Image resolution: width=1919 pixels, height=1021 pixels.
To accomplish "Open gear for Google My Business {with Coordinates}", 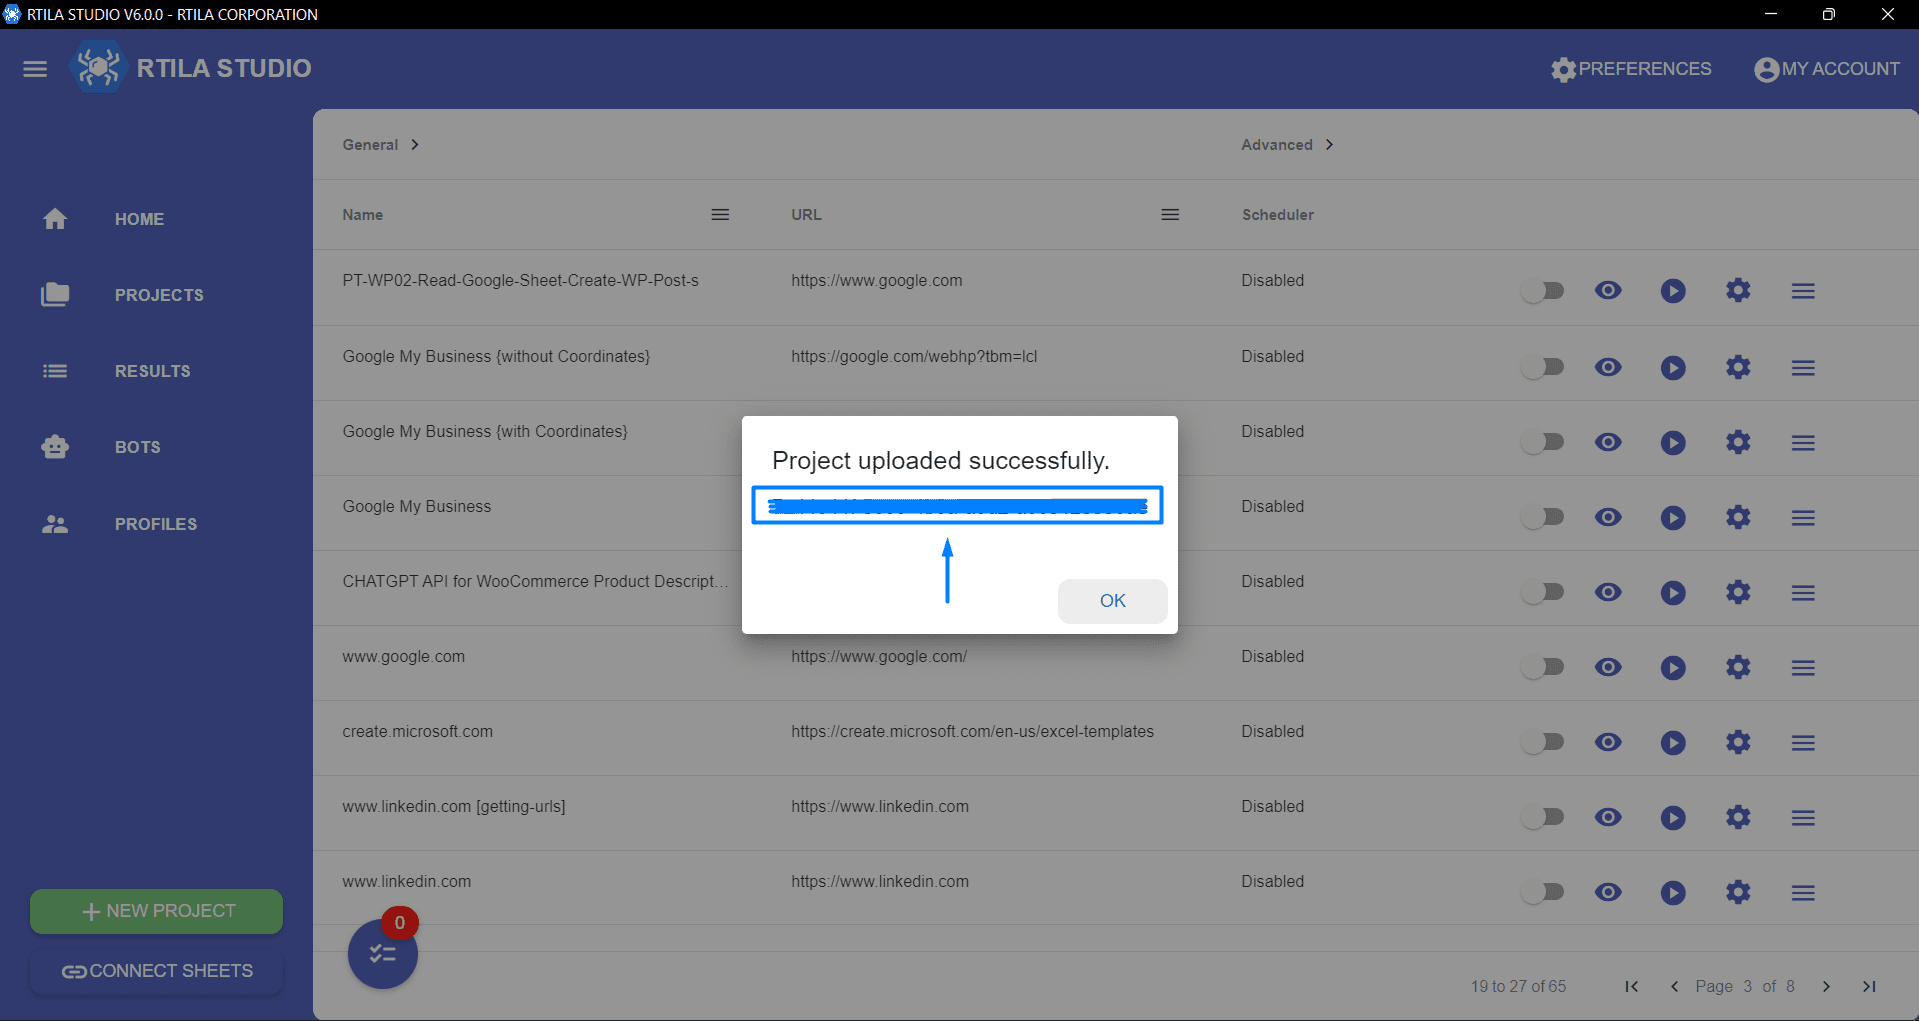I will point(1738,442).
